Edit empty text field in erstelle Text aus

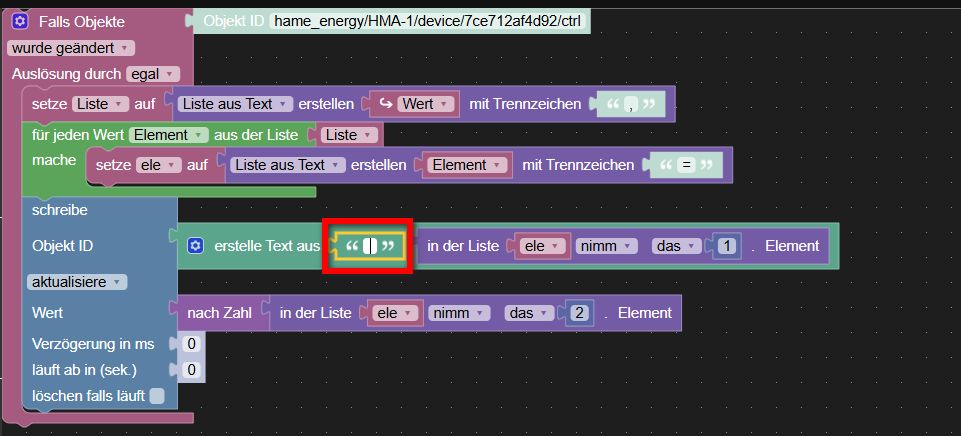[x=370, y=246]
